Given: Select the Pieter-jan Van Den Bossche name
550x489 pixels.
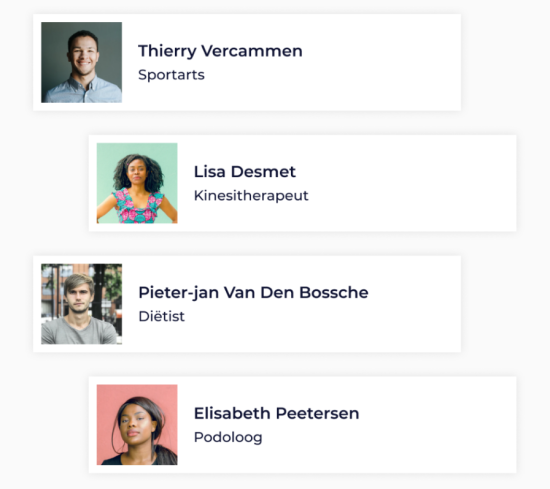Looking at the screenshot, I should coord(253,293).
